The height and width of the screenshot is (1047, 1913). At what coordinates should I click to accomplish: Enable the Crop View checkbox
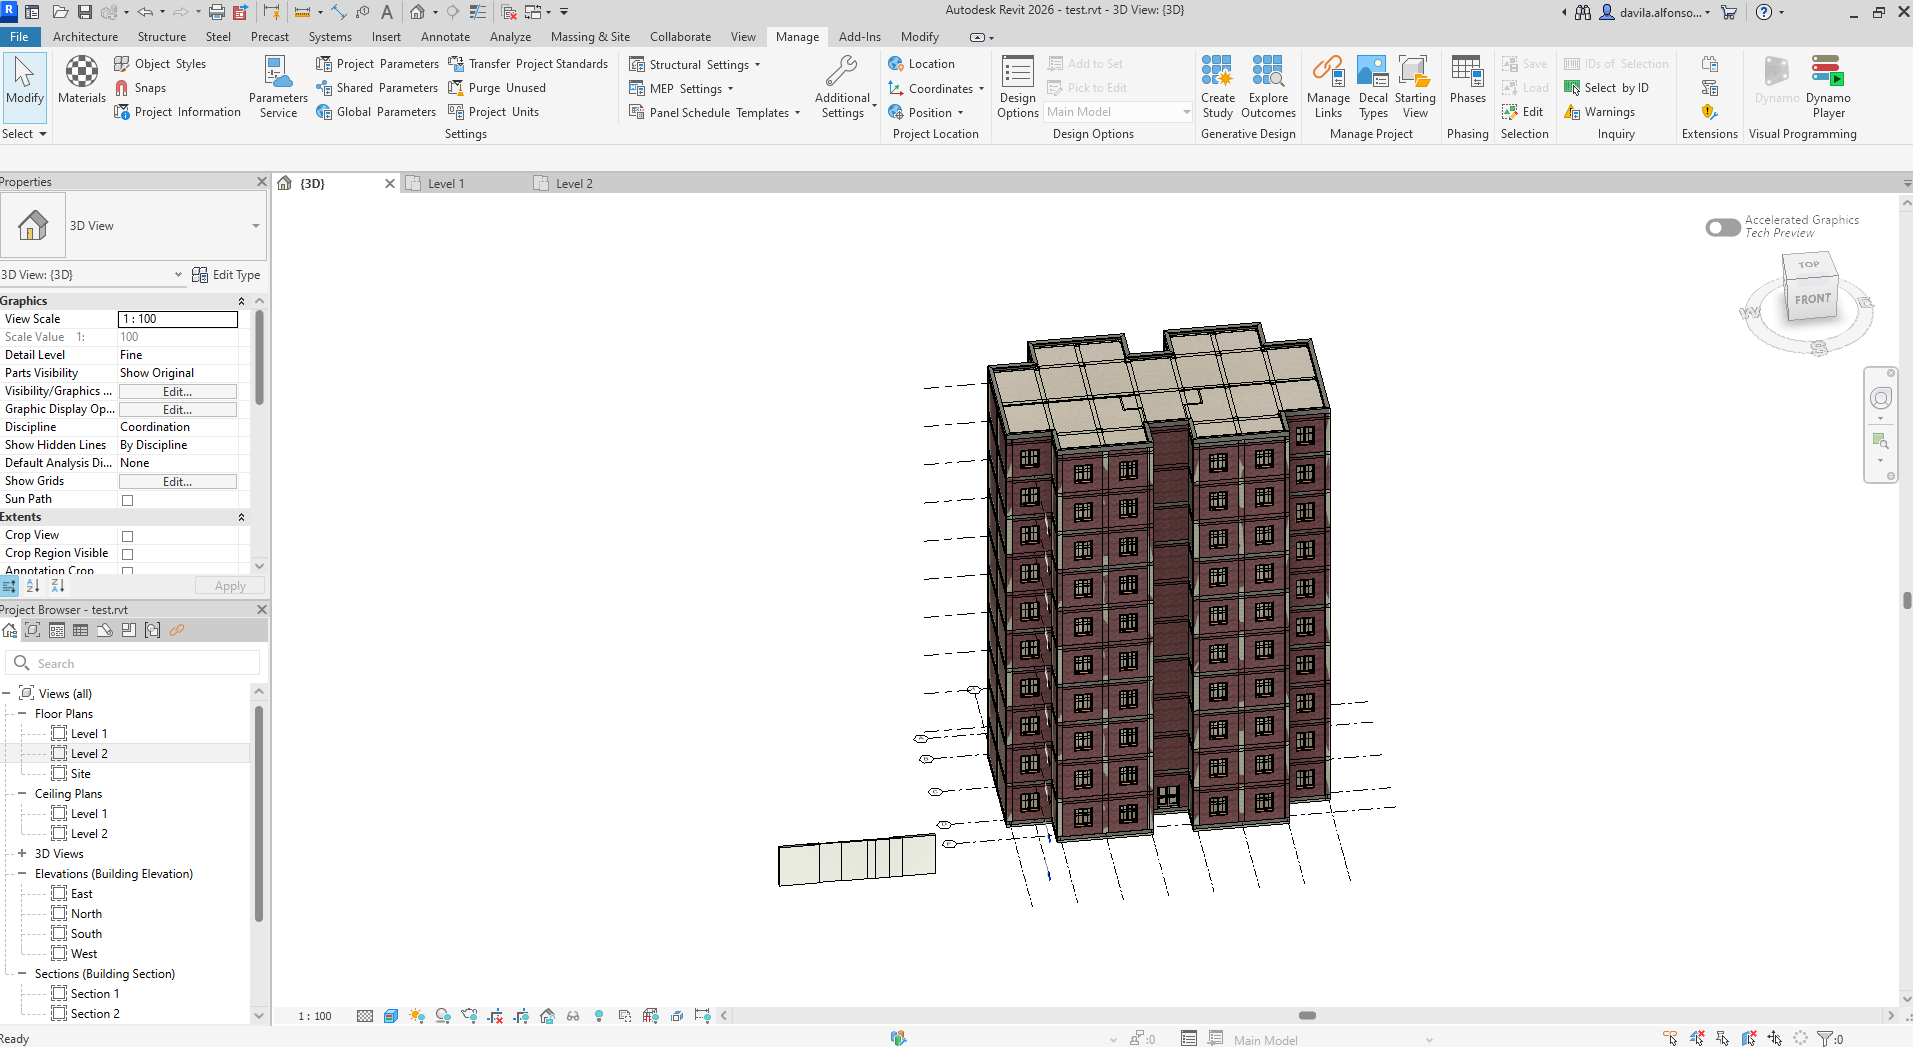pos(127,535)
